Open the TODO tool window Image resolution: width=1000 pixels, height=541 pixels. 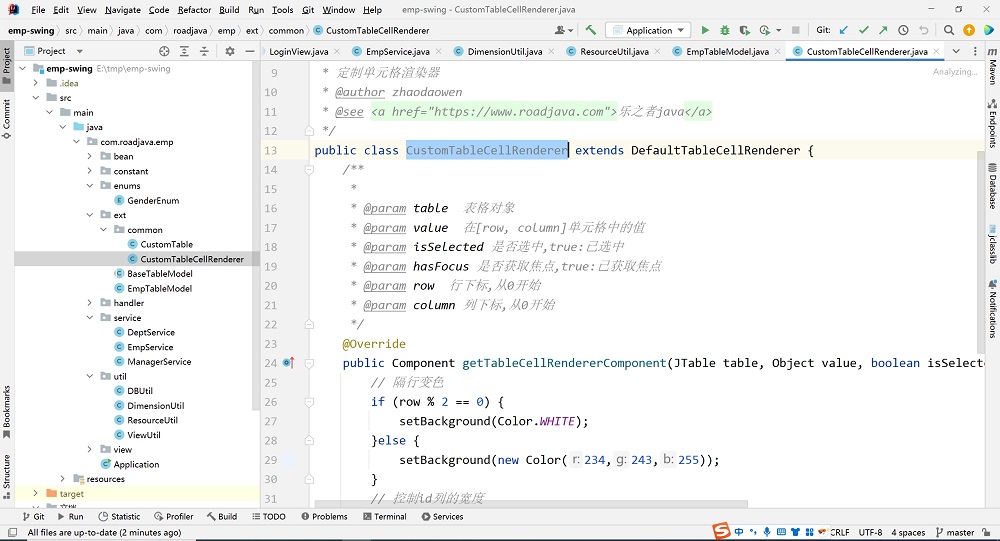point(268,517)
